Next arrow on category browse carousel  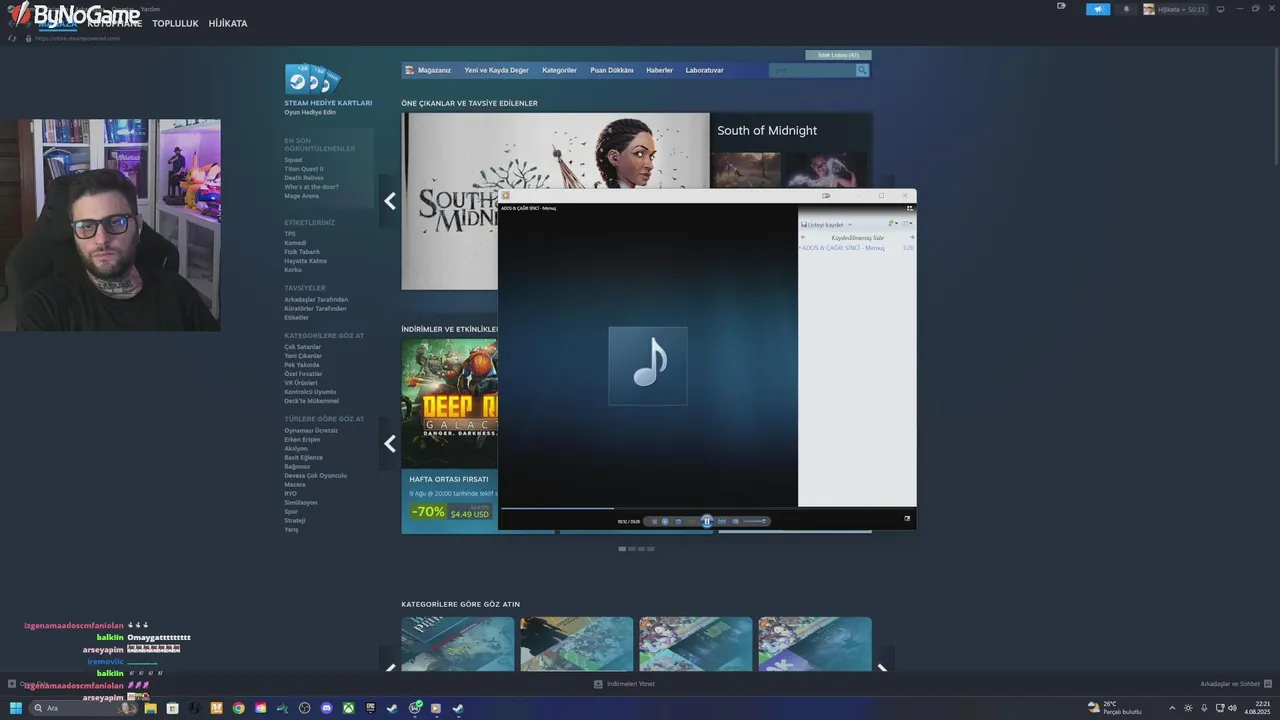(x=882, y=669)
